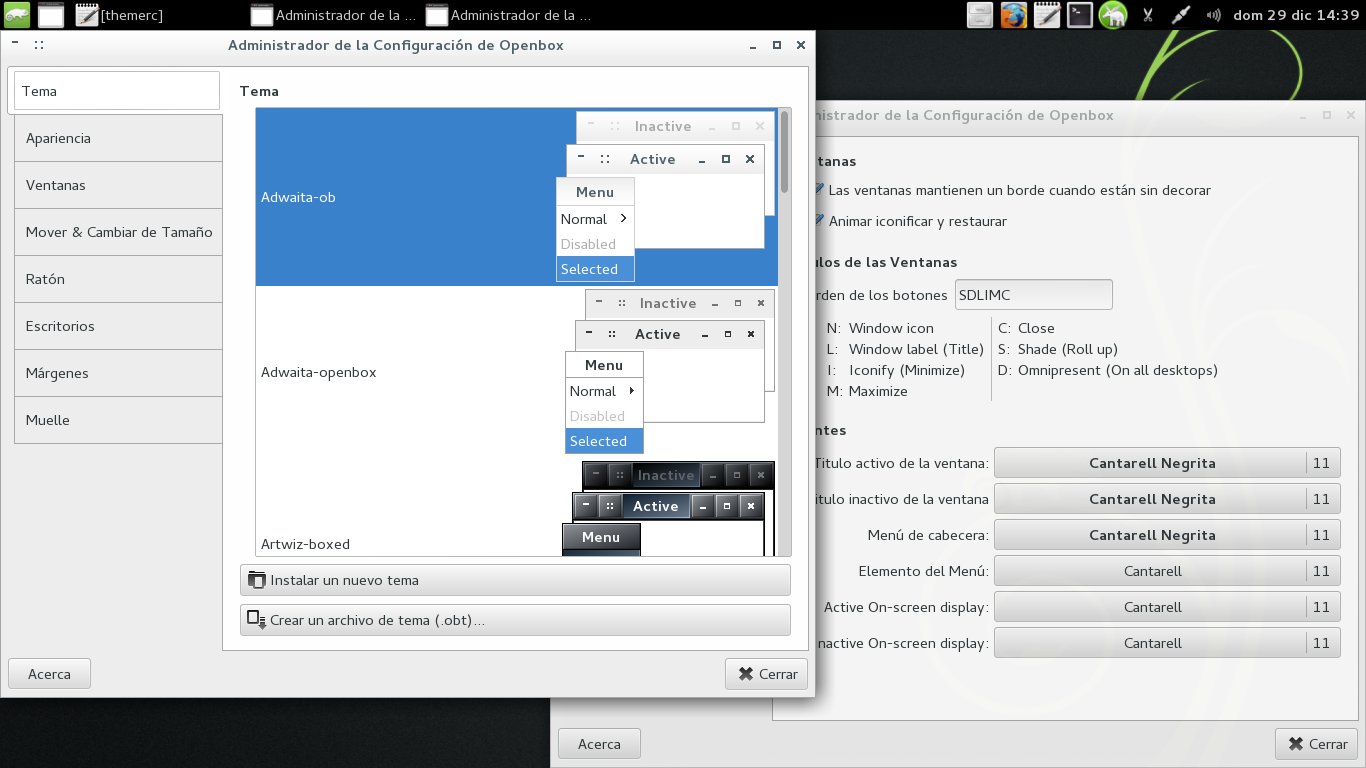Launch Firefox from the top panel
The width and height of the screenshot is (1366, 768).
pyautogui.click(x=1014, y=15)
